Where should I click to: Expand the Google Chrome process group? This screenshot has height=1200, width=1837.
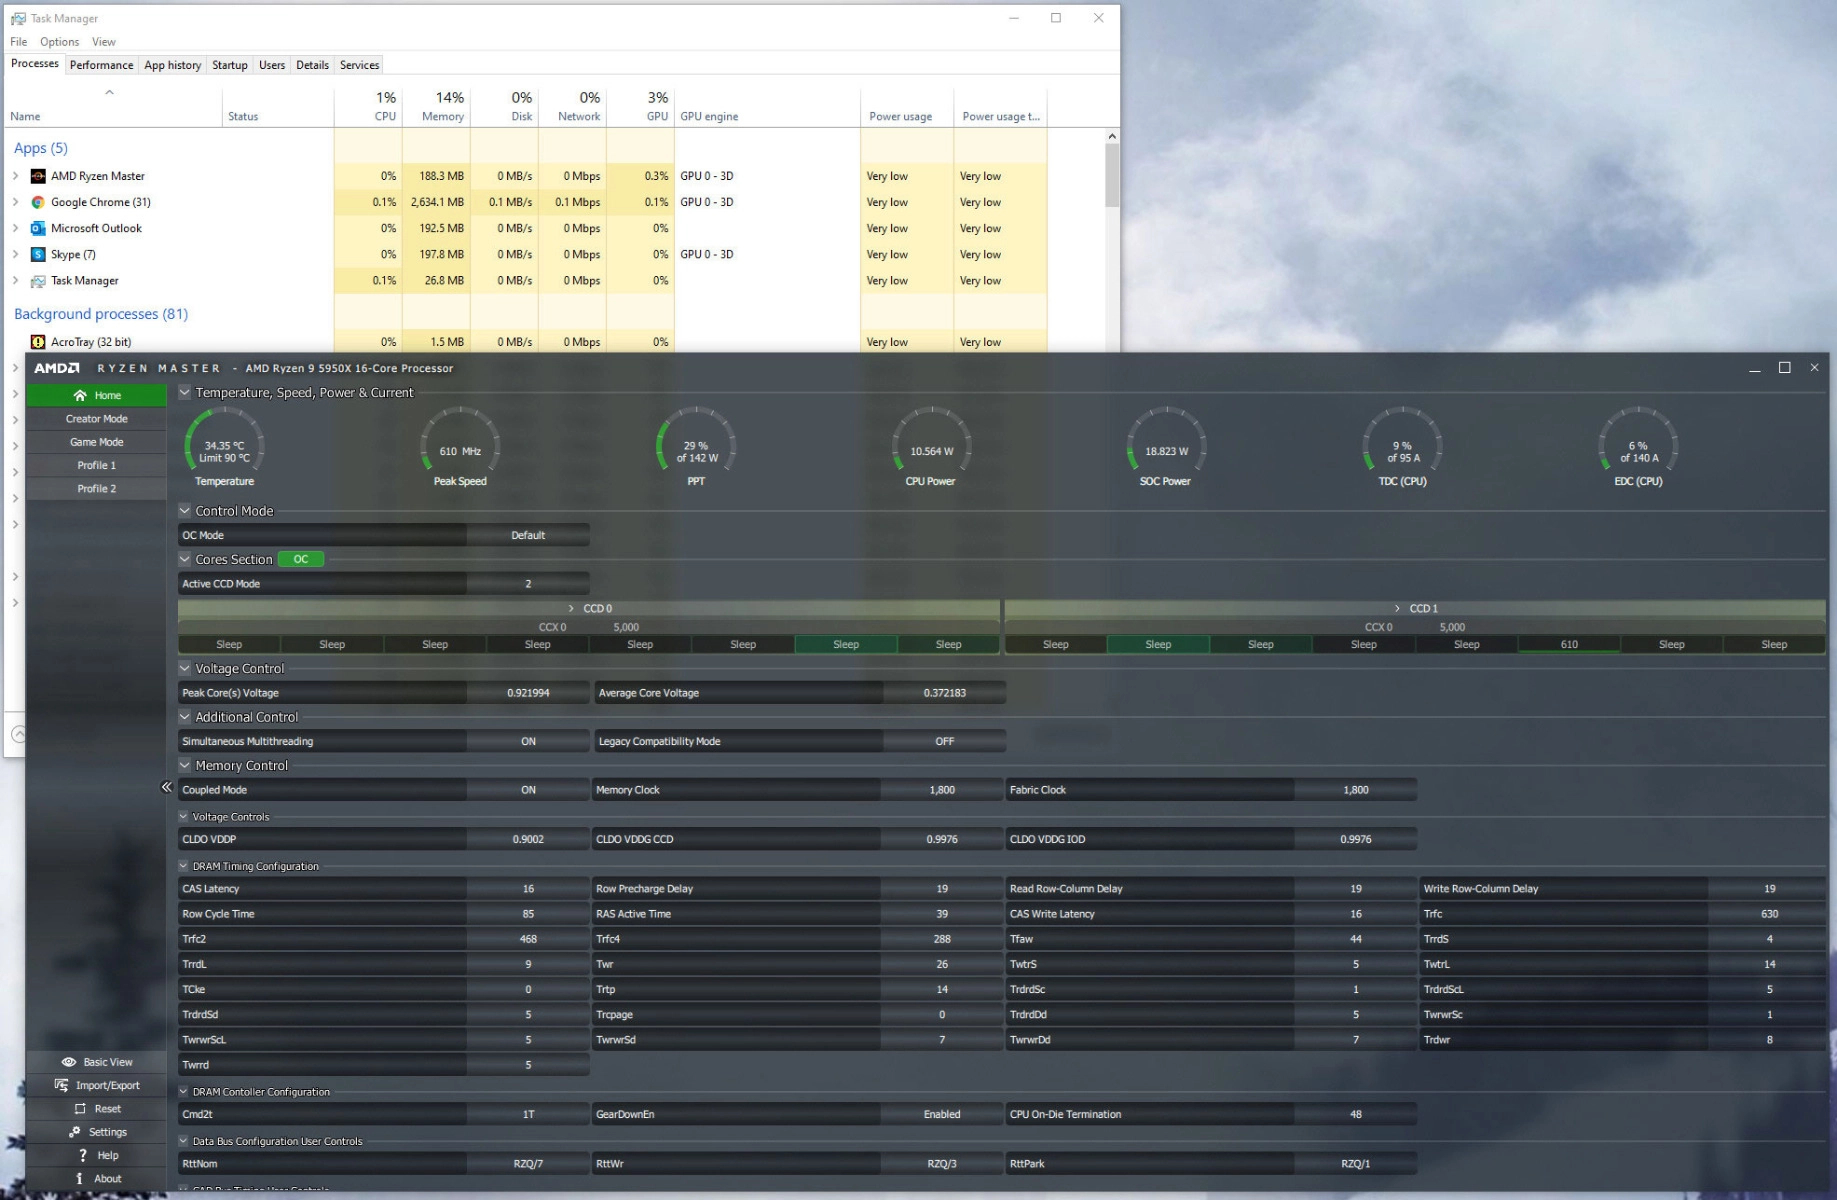tap(15, 202)
